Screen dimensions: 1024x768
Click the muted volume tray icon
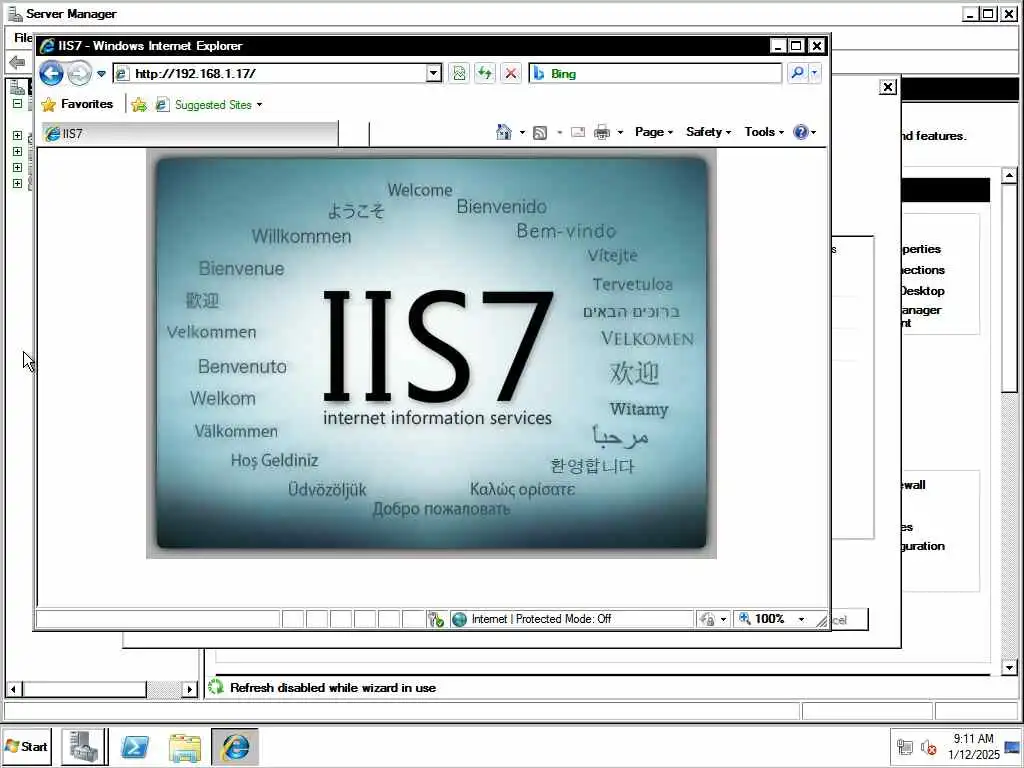click(928, 746)
